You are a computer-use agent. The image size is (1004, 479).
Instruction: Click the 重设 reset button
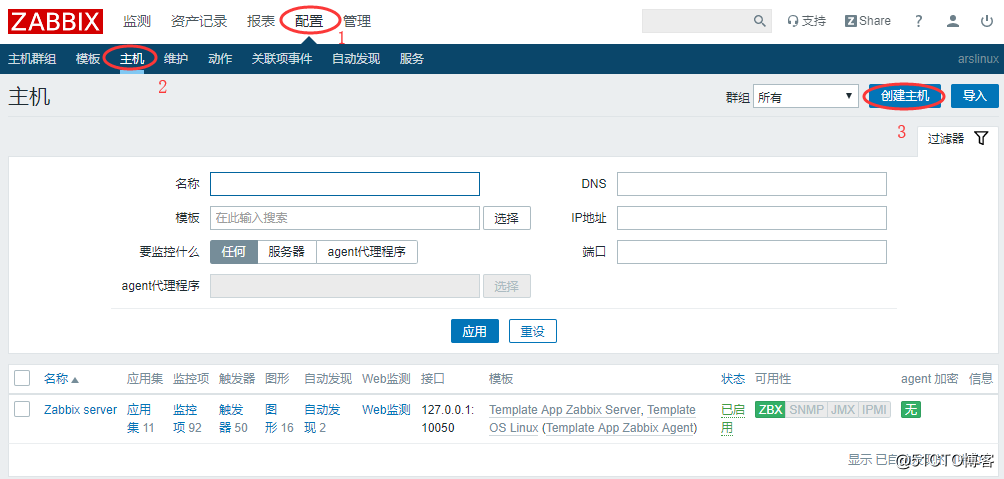[x=533, y=331]
